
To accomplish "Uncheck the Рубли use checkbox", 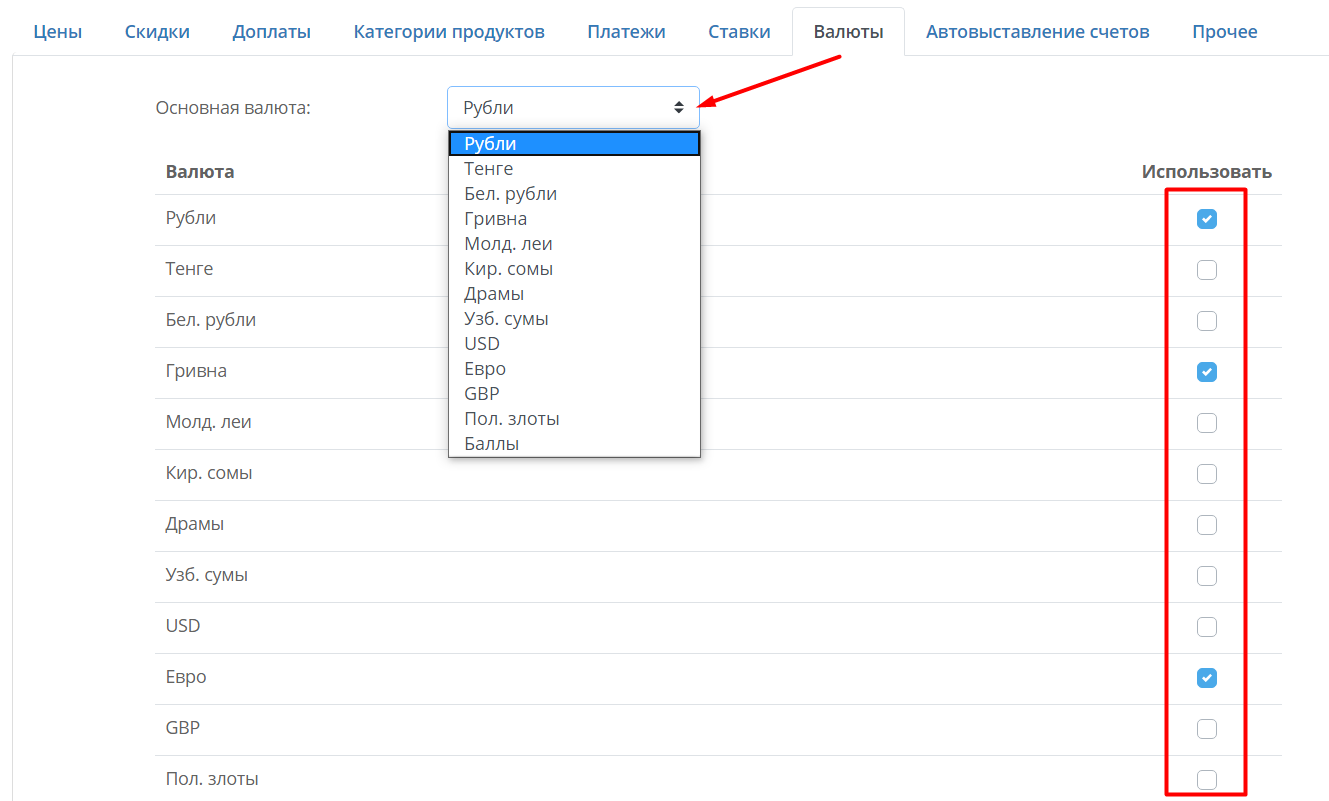I will click(x=1207, y=219).
